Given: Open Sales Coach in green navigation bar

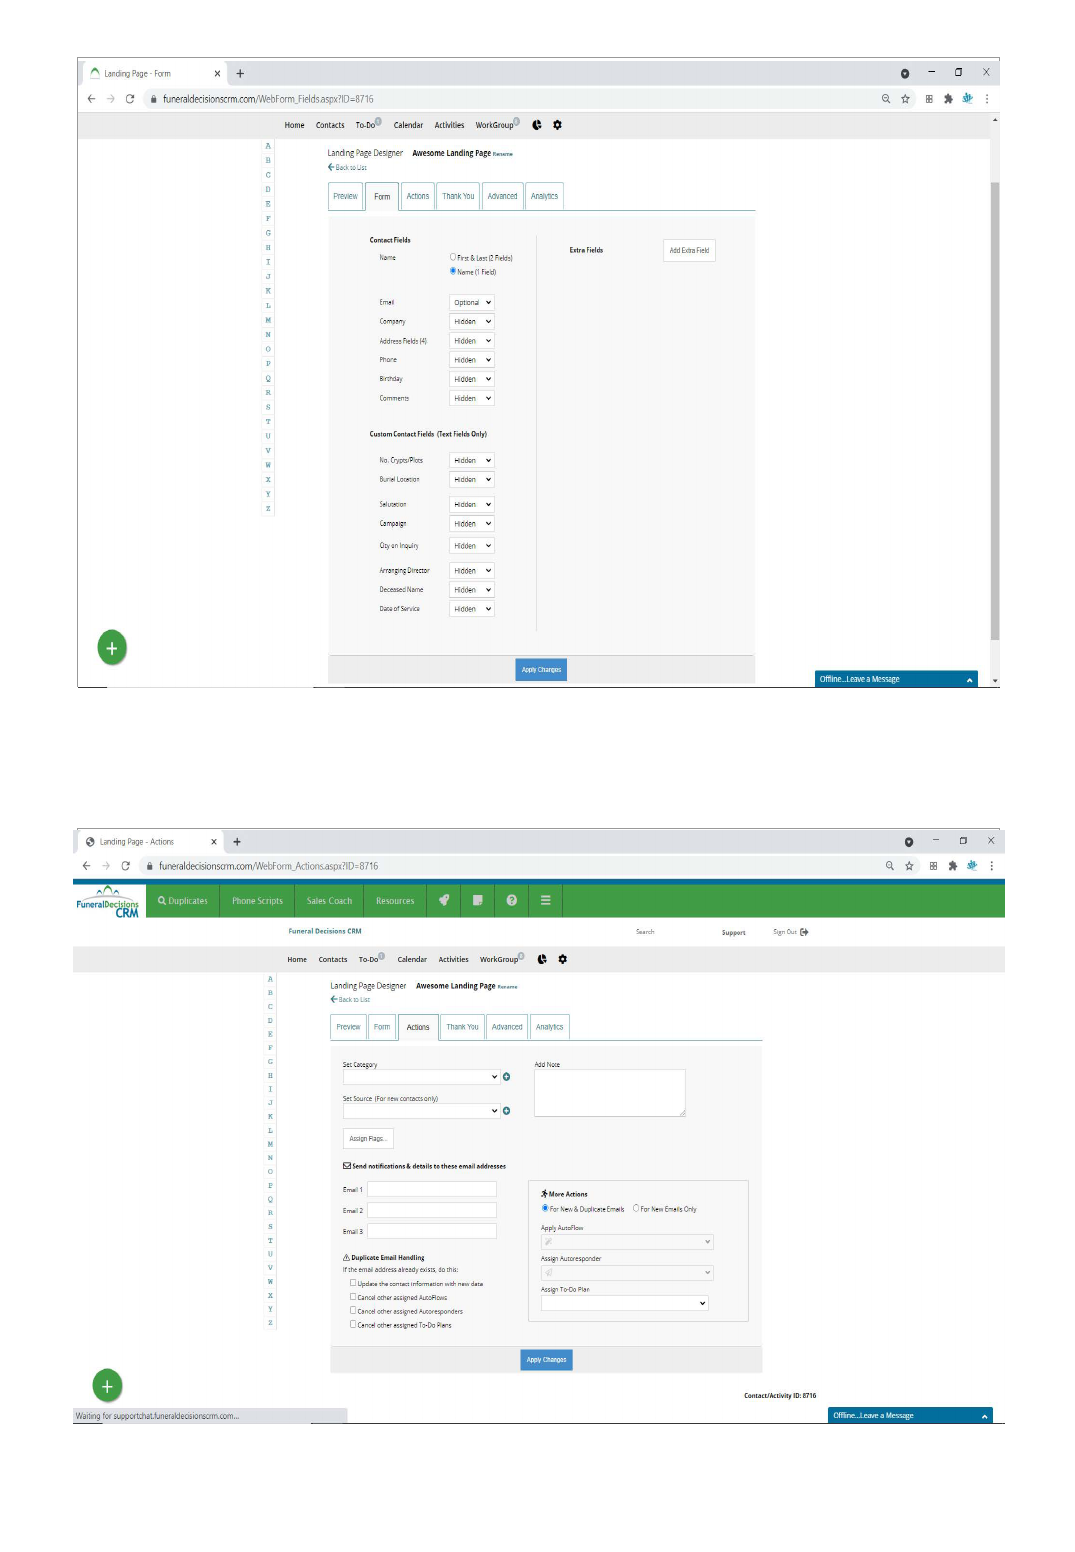Looking at the screenshot, I should tap(329, 901).
